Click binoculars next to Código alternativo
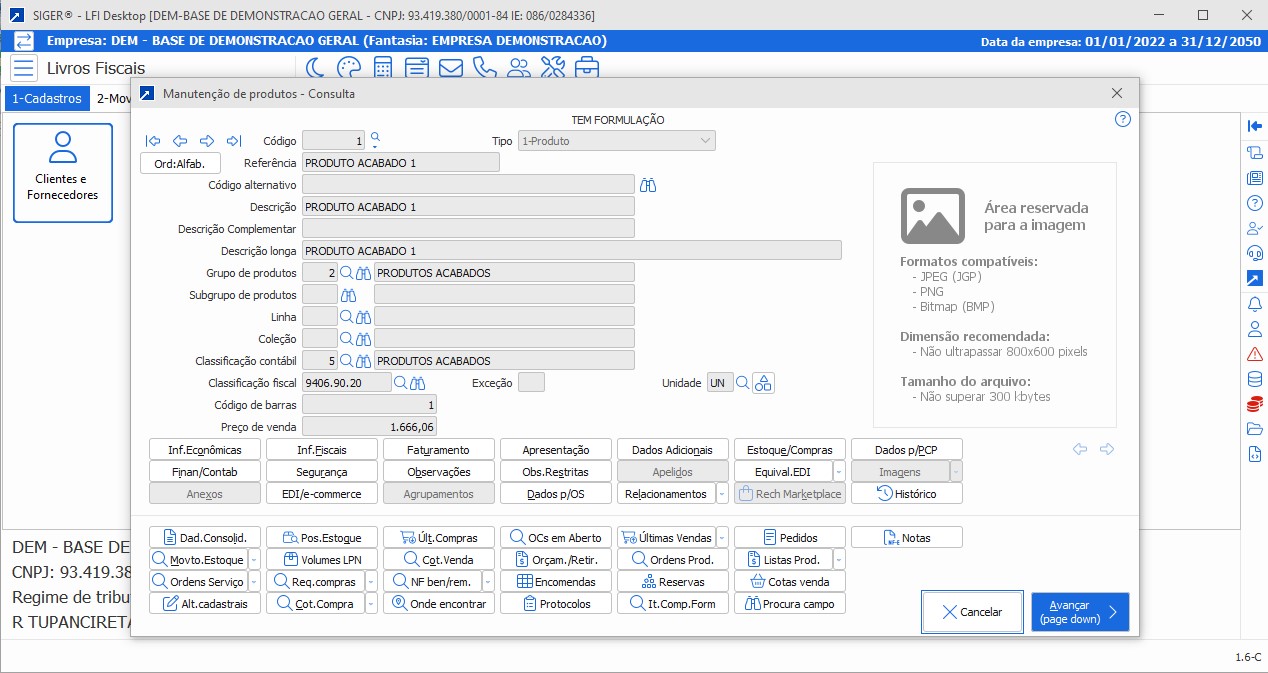Image resolution: width=1268 pixels, height=673 pixels. click(648, 185)
